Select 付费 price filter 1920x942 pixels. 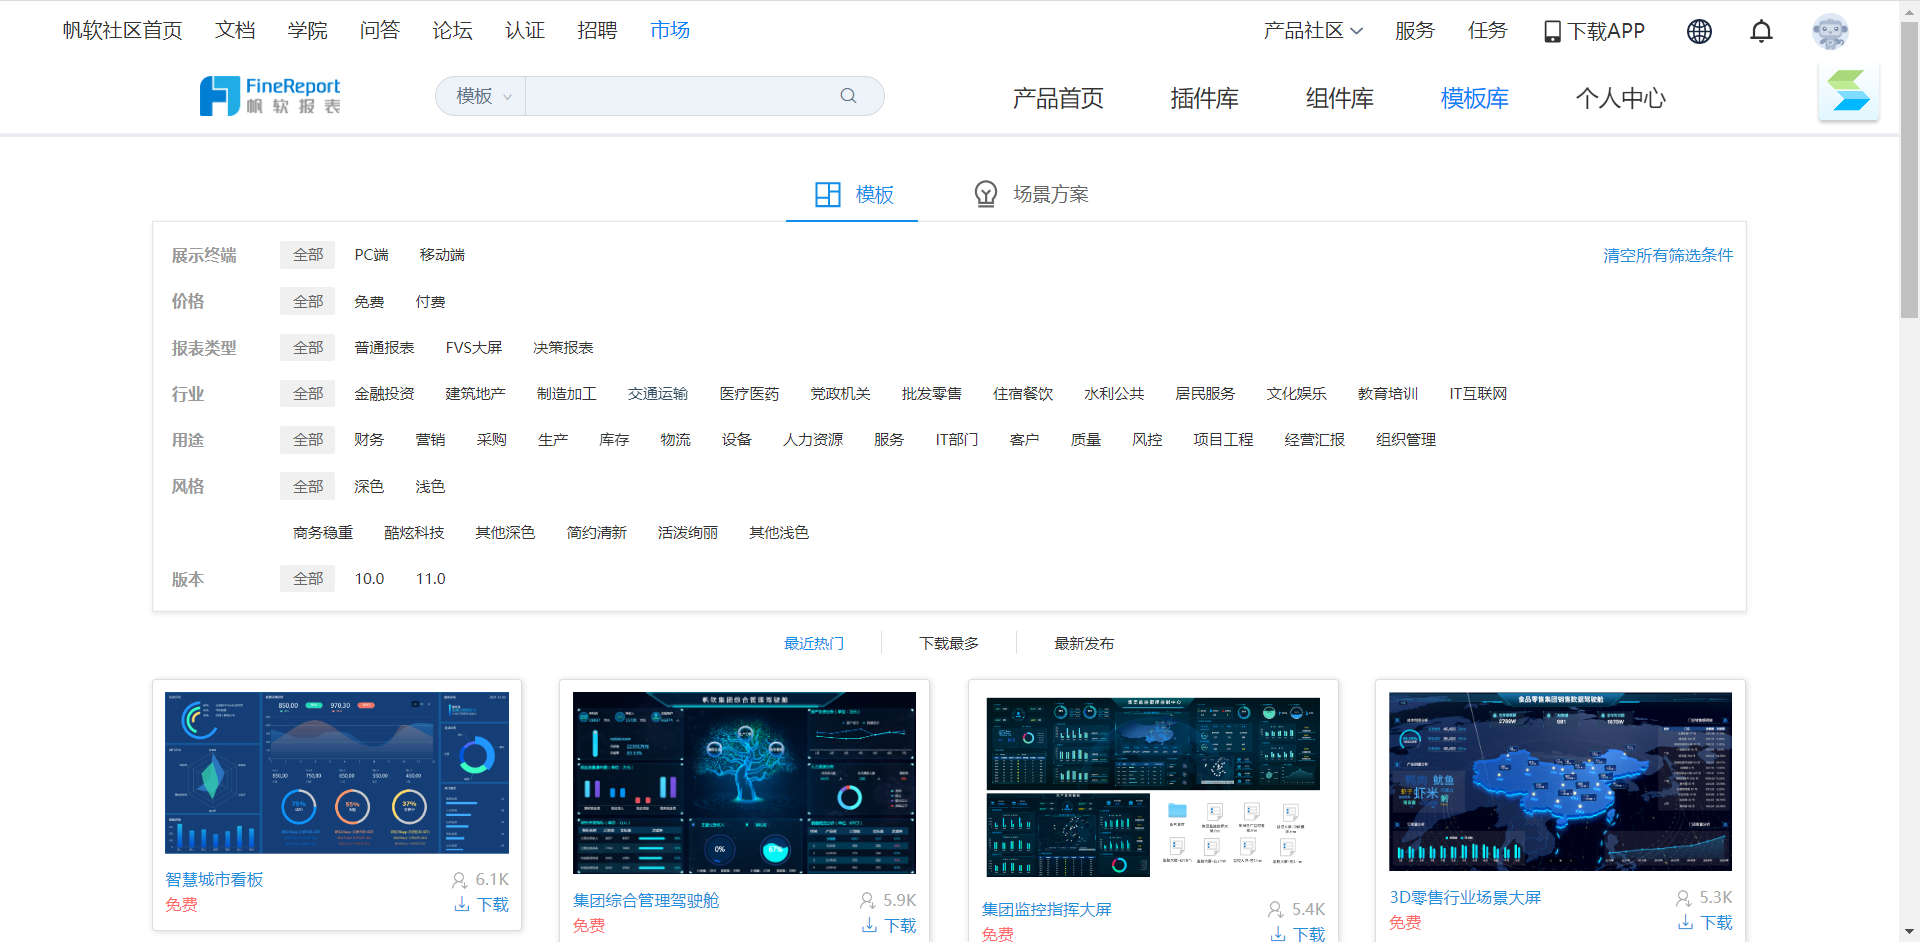[430, 301]
